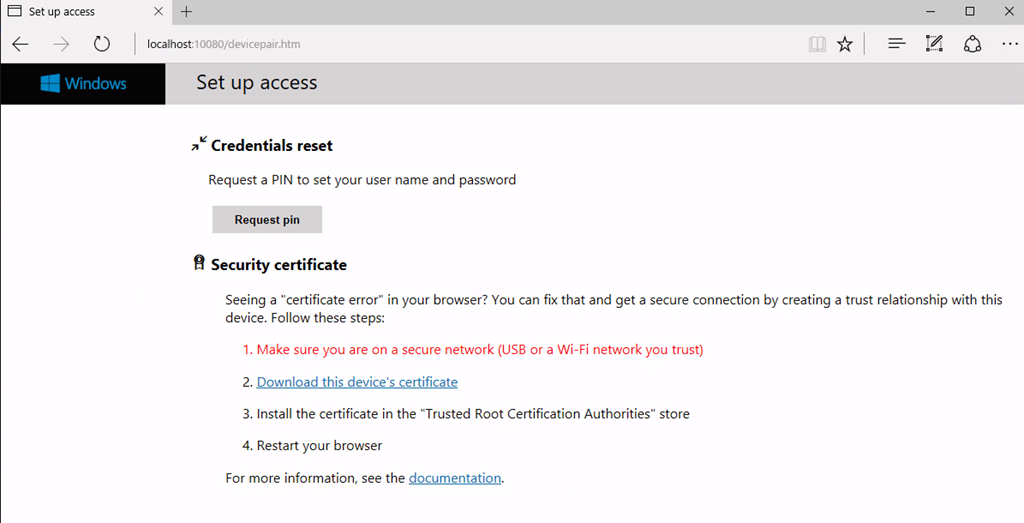Collapse the Credentials reset section
Image resolution: width=1024 pixels, height=523 pixels.
pyautogui.click(x=199, y=144)
